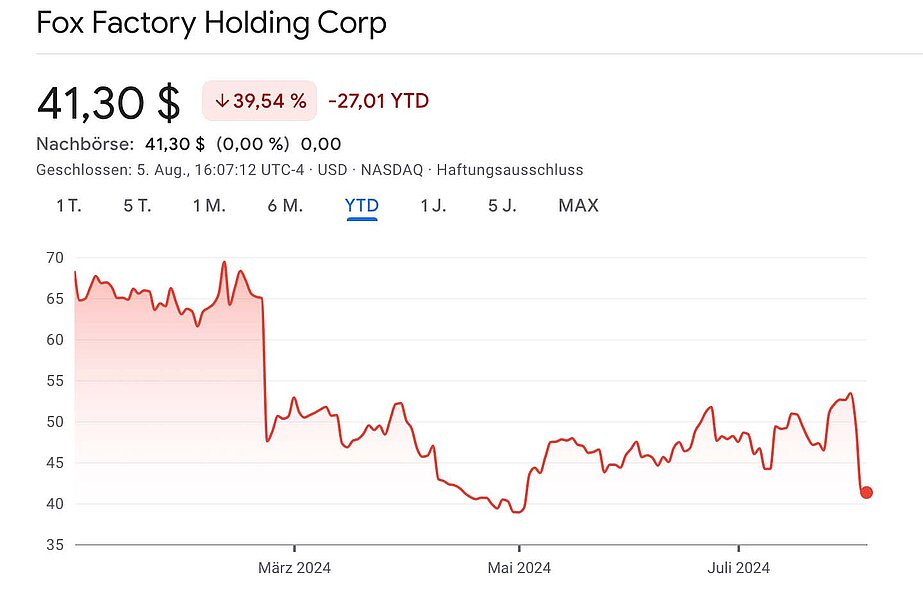The height and width of the screenshot is (600, 923).
Task: Click the Nachbörse after-hours price
Action: (175, 144)
